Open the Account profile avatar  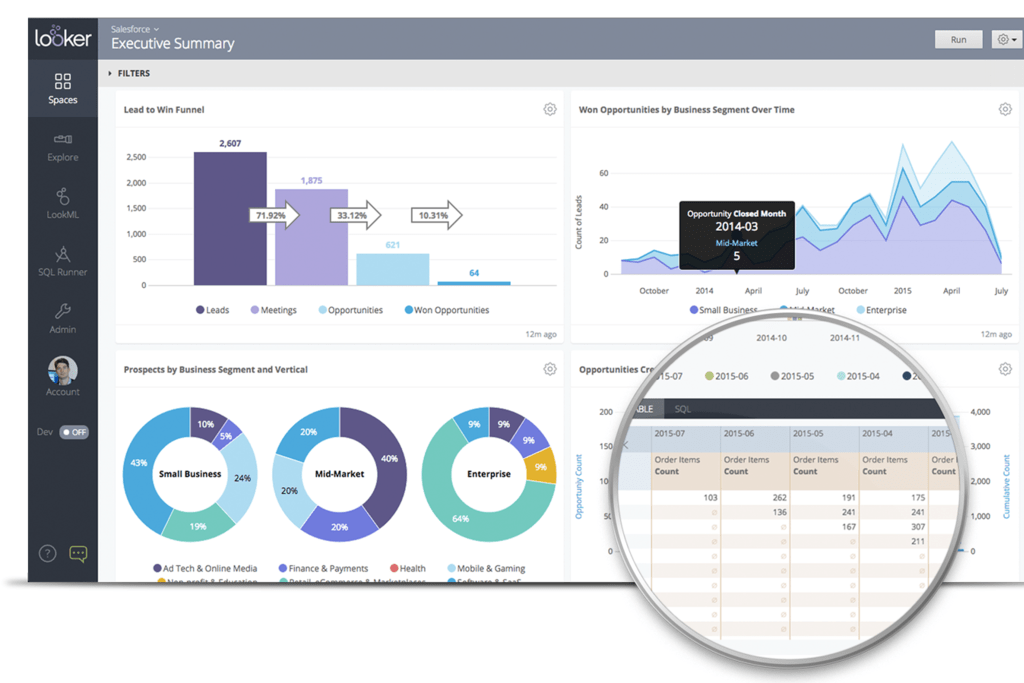pos(63,370)
